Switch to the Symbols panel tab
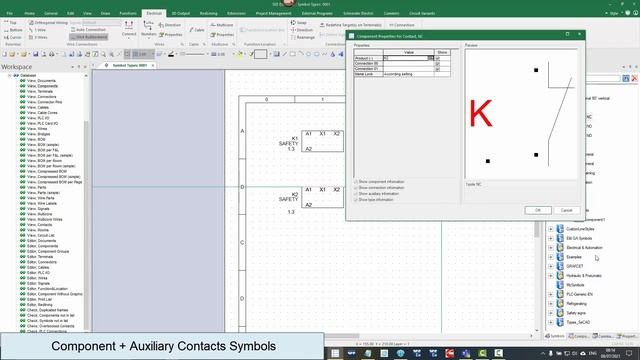This screenshot has width=640, height=360. [x=555, y=336]
